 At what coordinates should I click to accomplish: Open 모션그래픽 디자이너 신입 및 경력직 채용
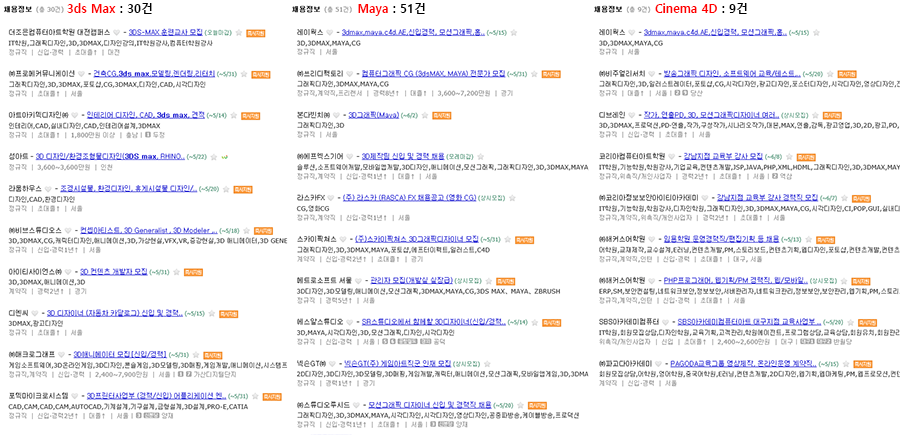tap(430, 405)
